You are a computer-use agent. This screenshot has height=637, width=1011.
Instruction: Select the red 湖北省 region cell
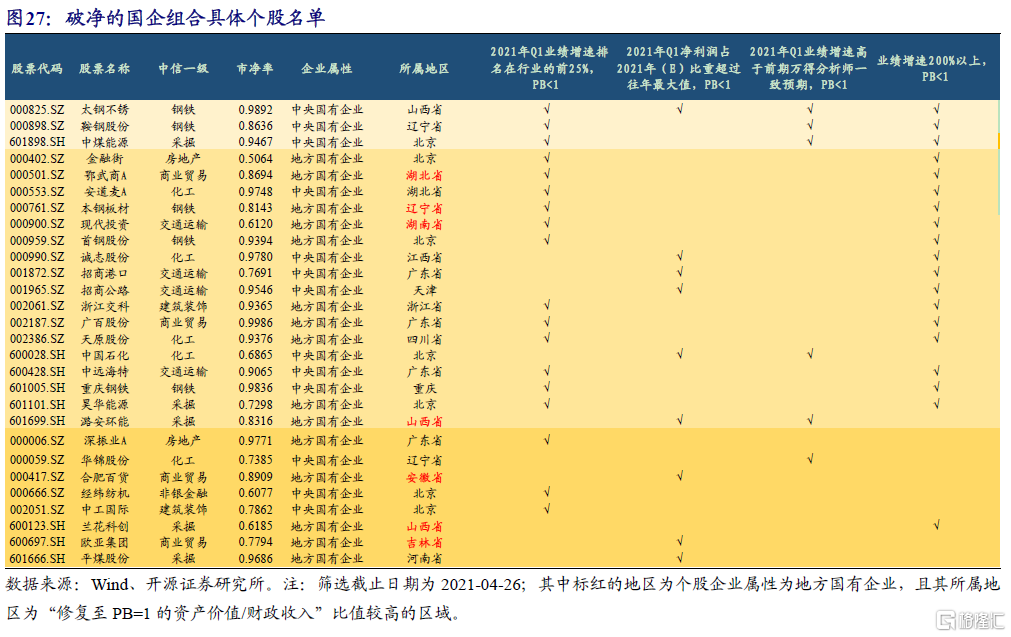[424, 175]
